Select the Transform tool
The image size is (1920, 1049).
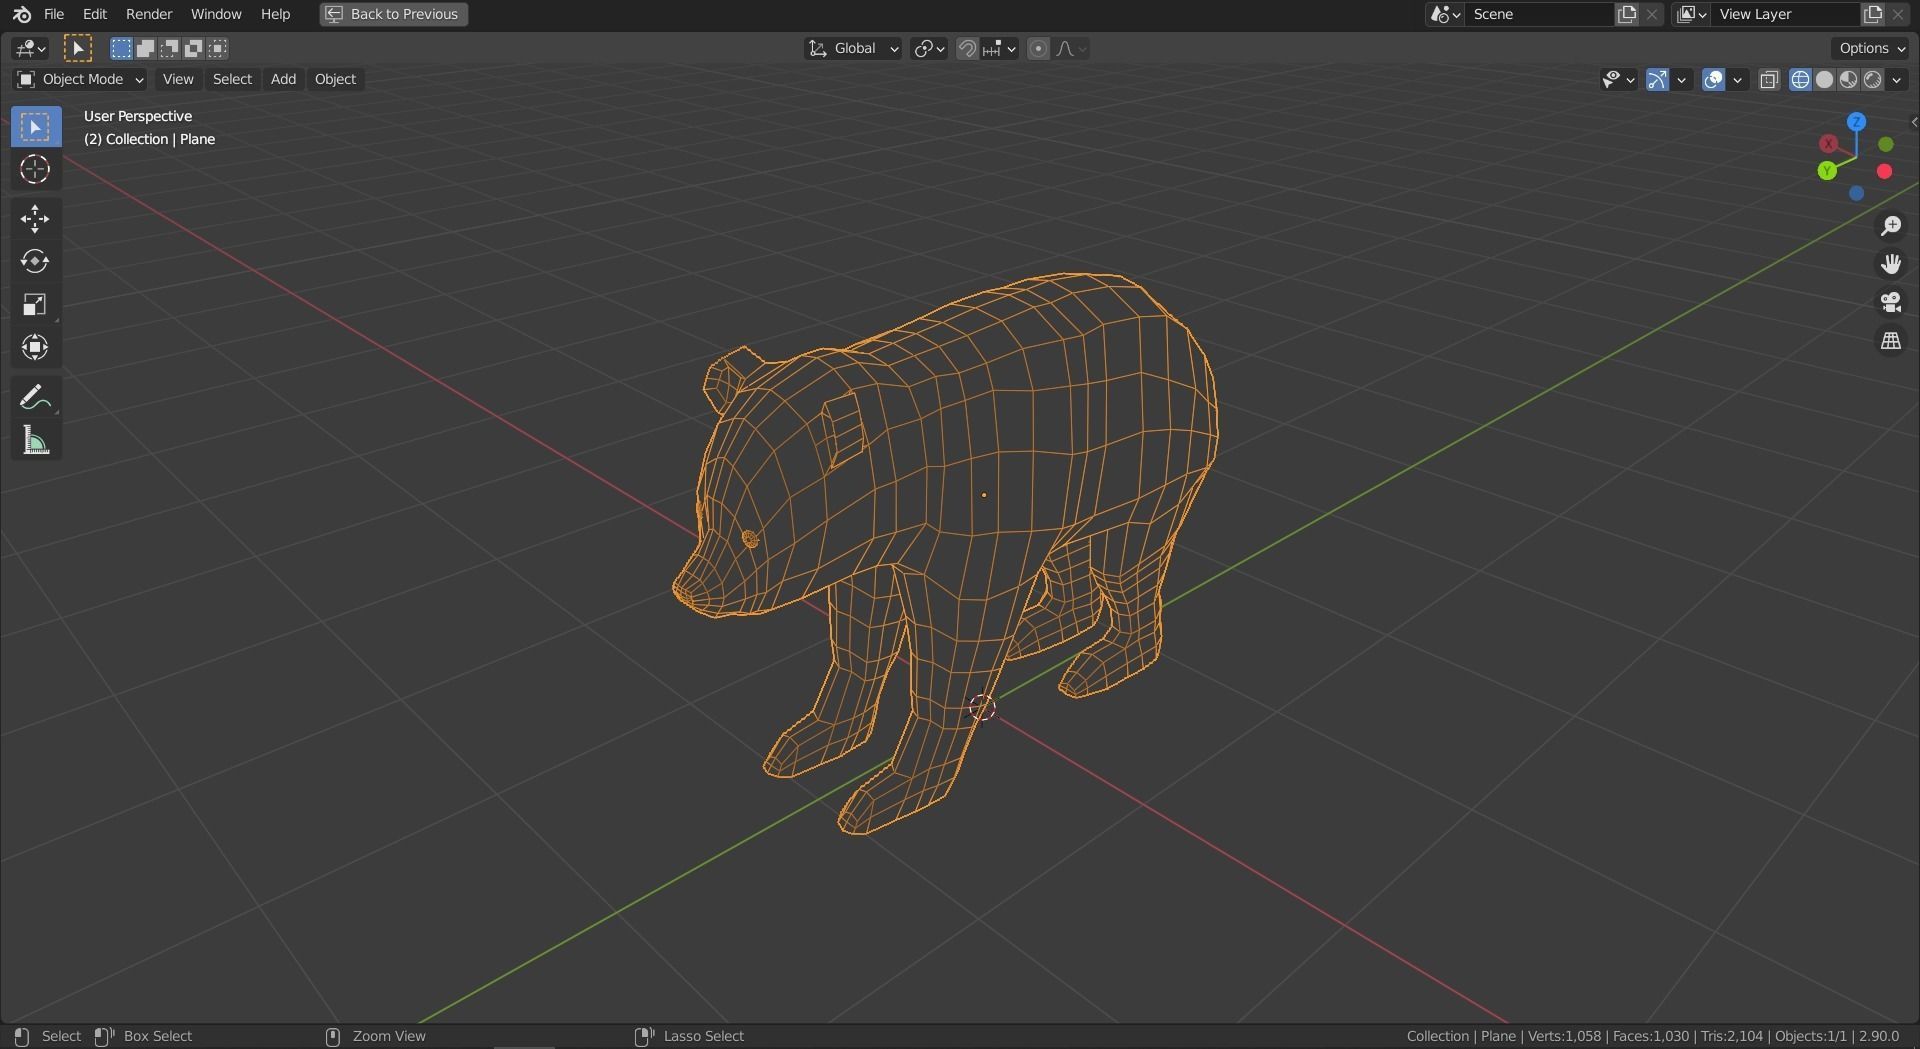[x=36, y=347]
